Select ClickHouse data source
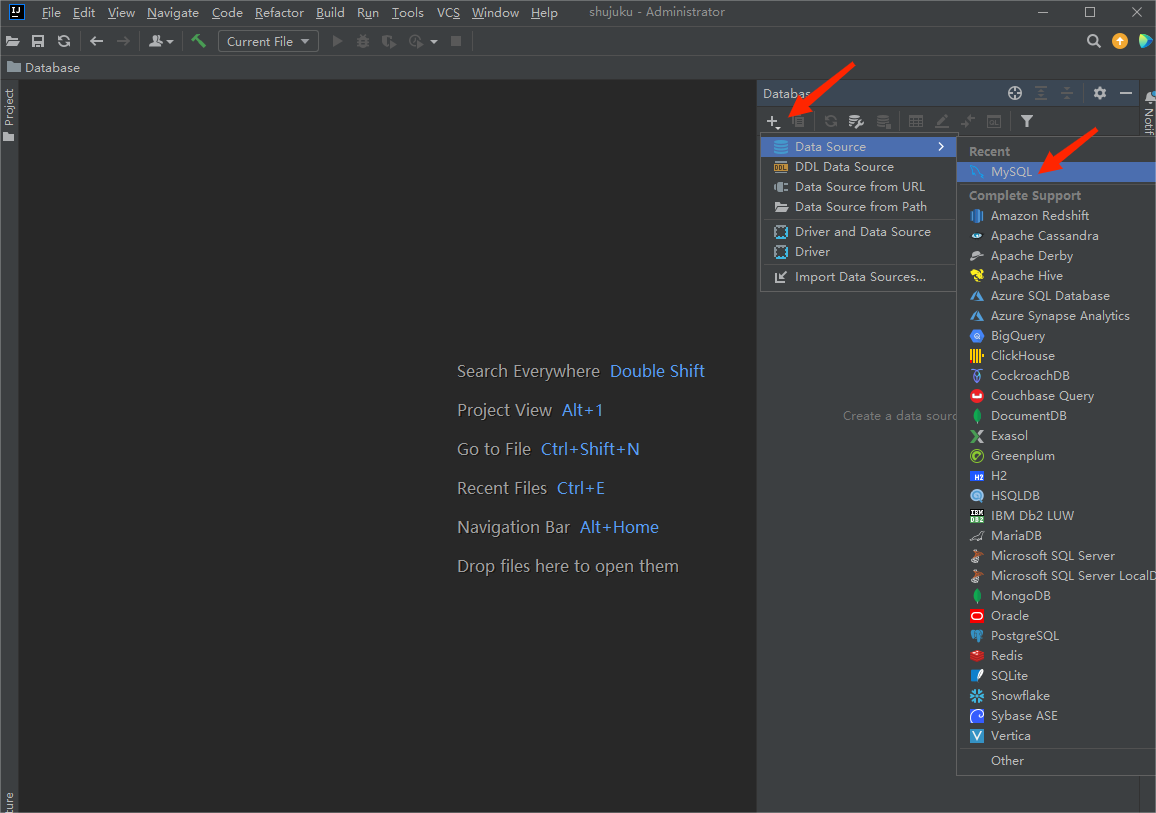 click(1056, 355)
